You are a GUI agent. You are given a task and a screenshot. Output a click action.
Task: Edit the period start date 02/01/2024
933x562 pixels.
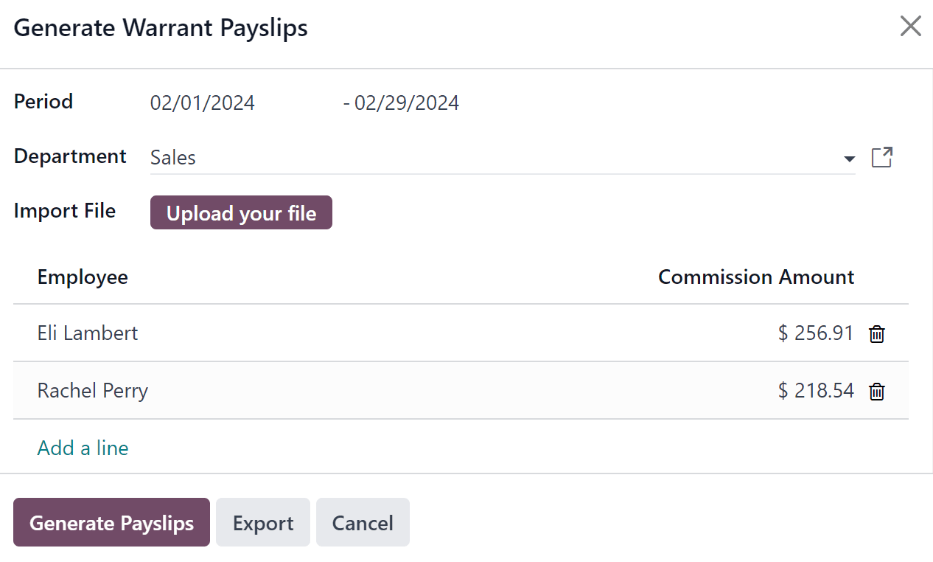tap(203, 103)
